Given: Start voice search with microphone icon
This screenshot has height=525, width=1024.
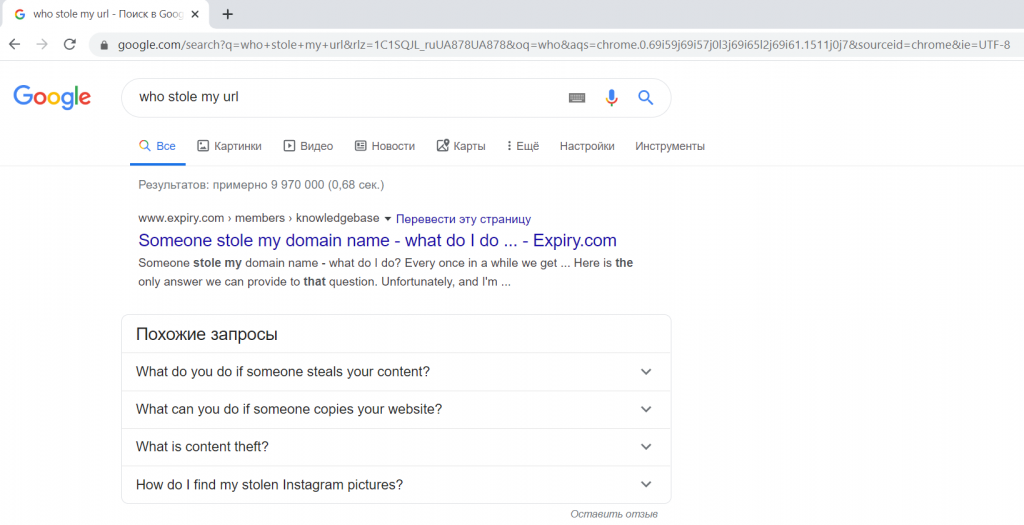Looking at the screenshot, I should coord(611,98).
